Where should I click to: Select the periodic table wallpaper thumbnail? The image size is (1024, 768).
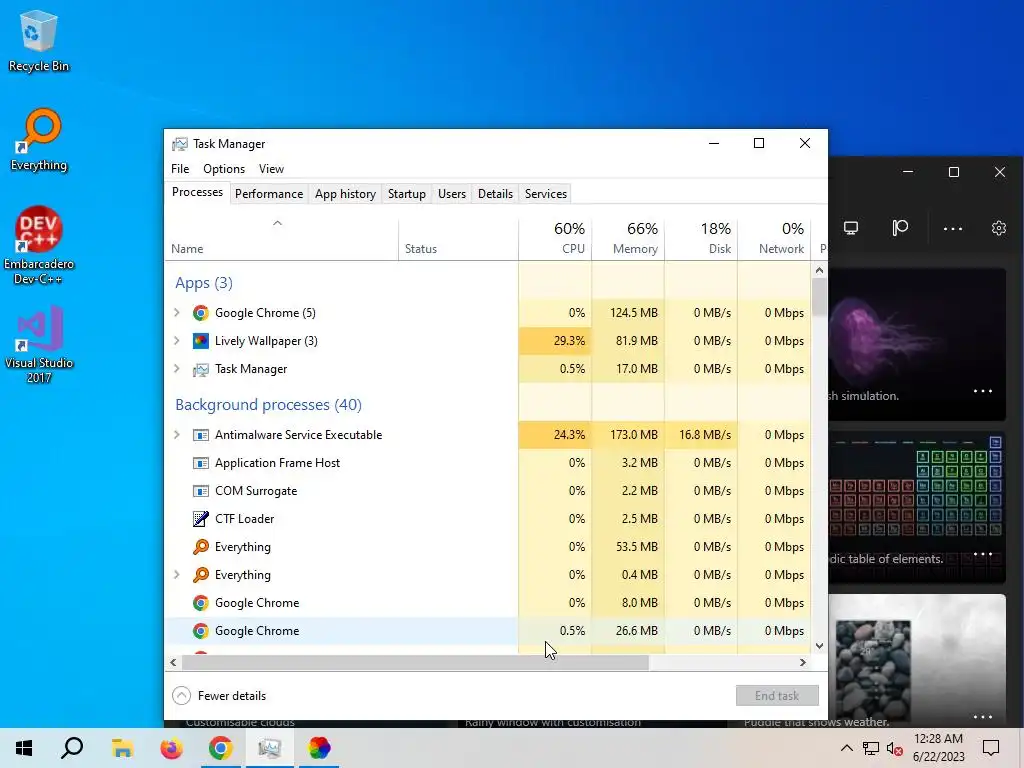[x=917, y=507]
